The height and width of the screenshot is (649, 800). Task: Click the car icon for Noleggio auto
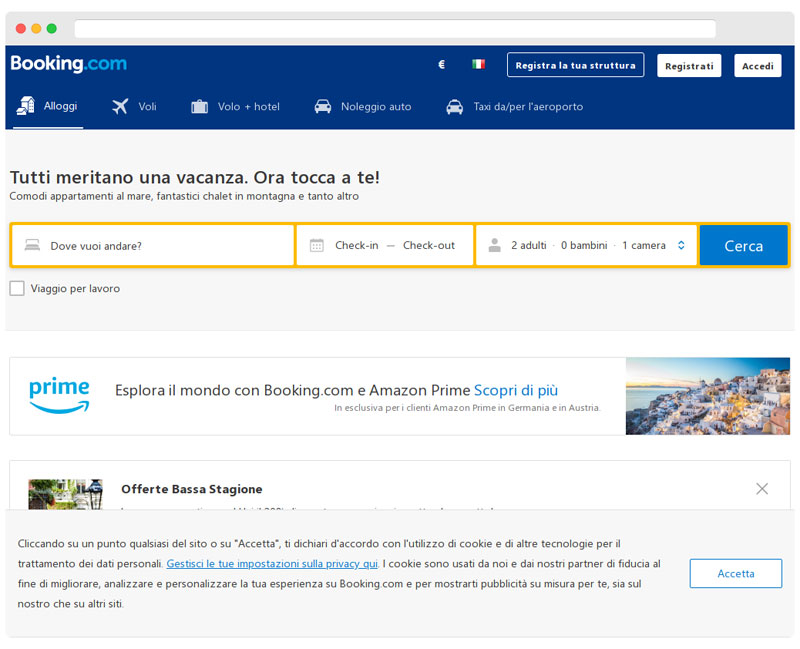323,107
